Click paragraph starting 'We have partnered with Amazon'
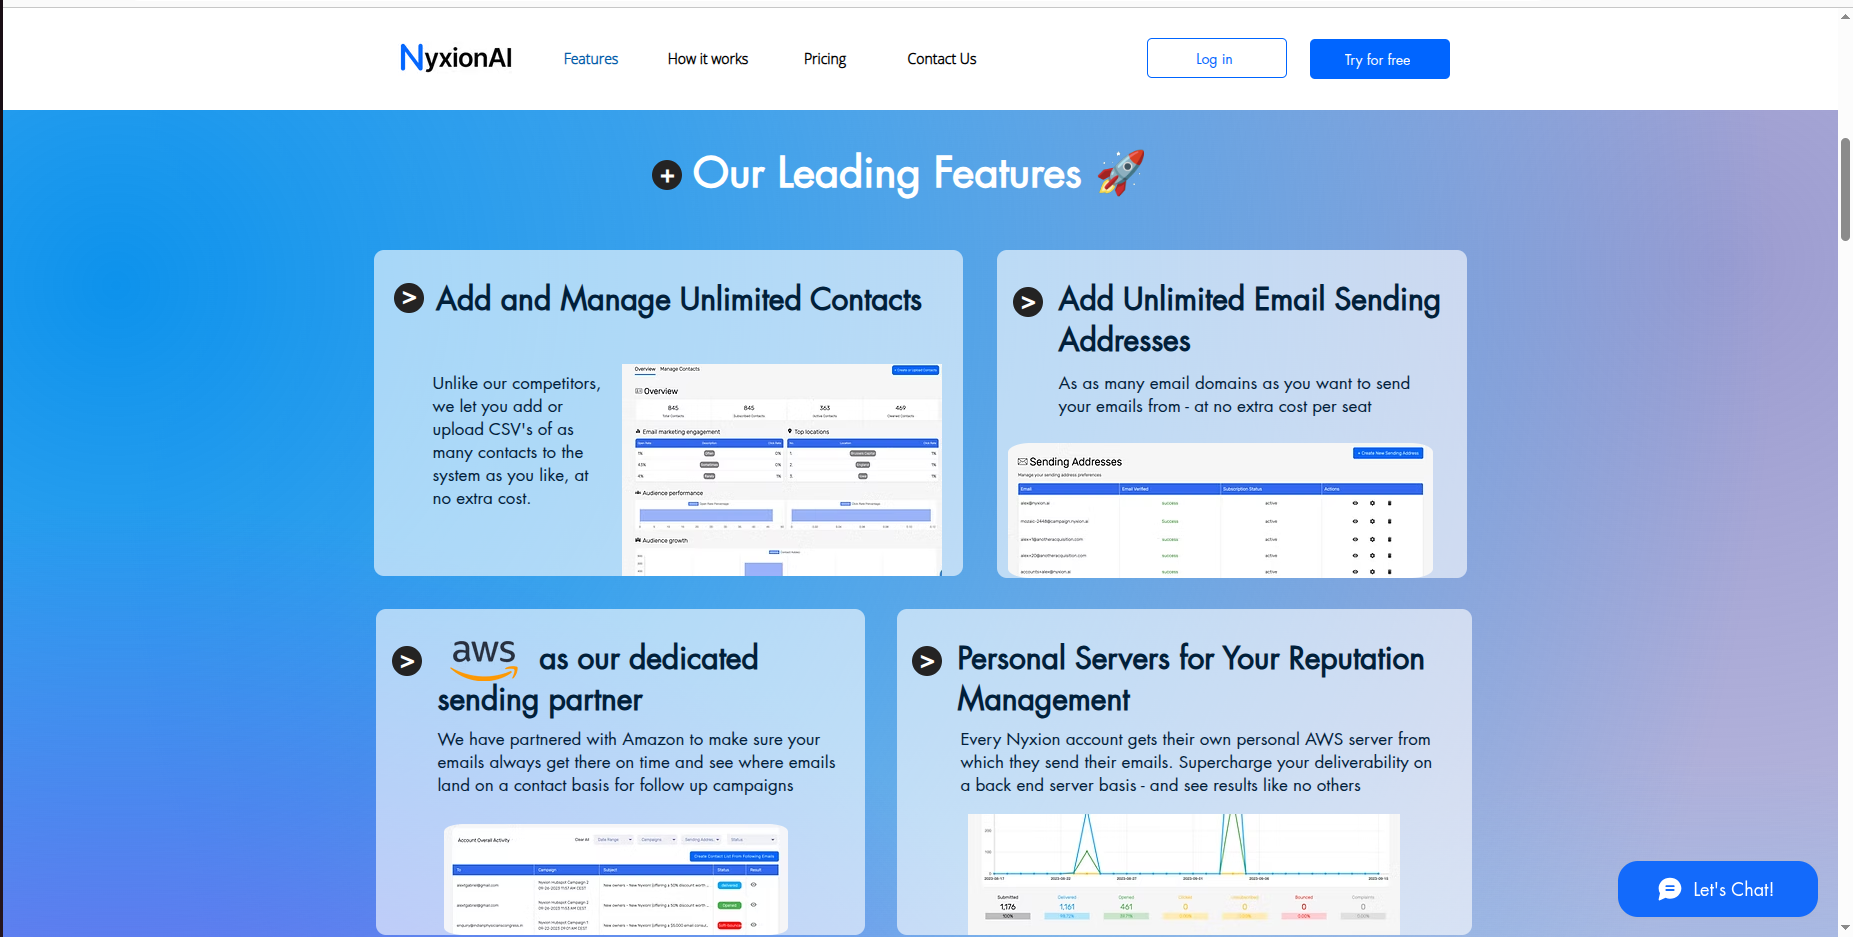The width and height of the screenshot is (1853, 937). pos(636,762)
